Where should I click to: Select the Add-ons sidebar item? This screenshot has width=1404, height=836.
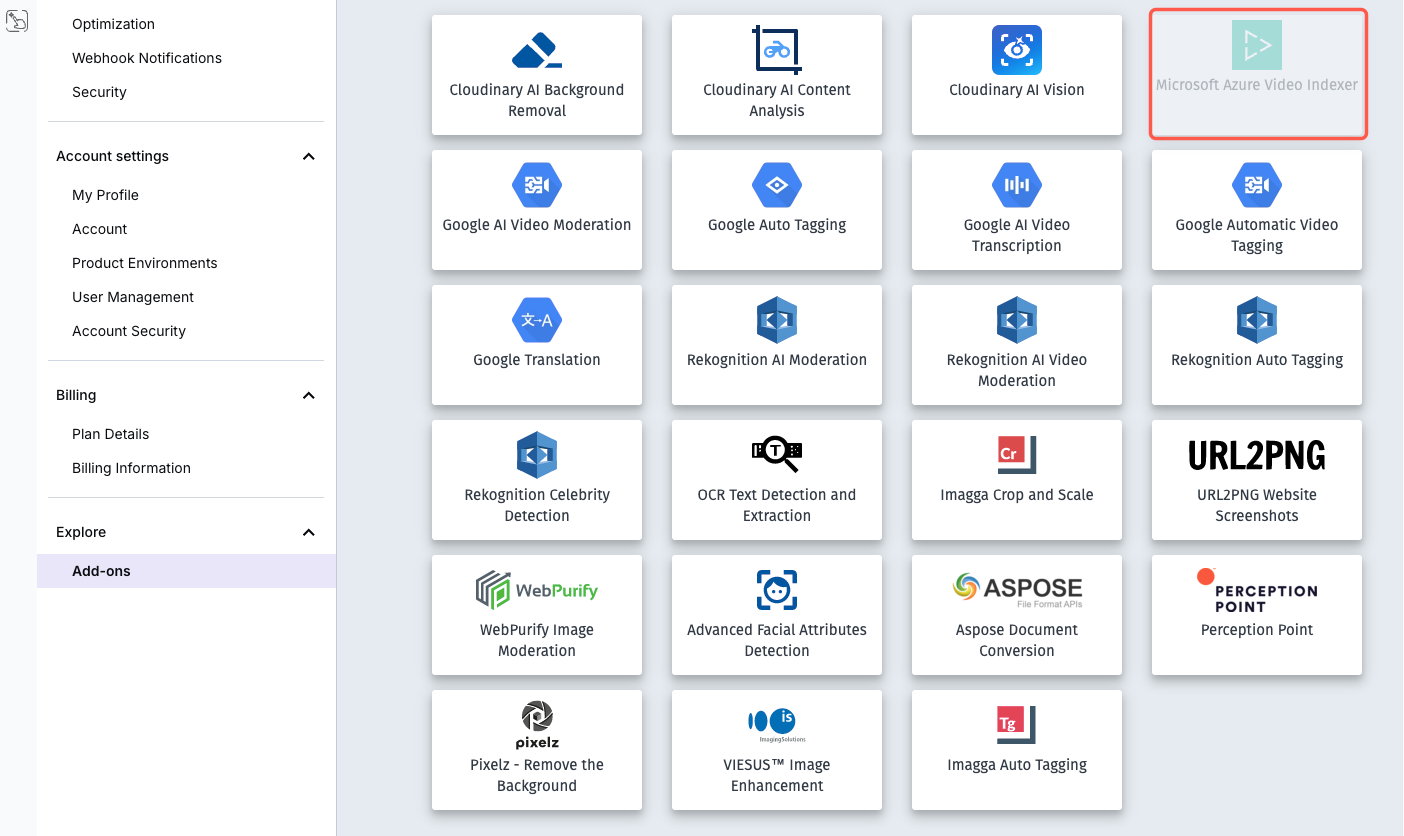(x=186, y=571)
